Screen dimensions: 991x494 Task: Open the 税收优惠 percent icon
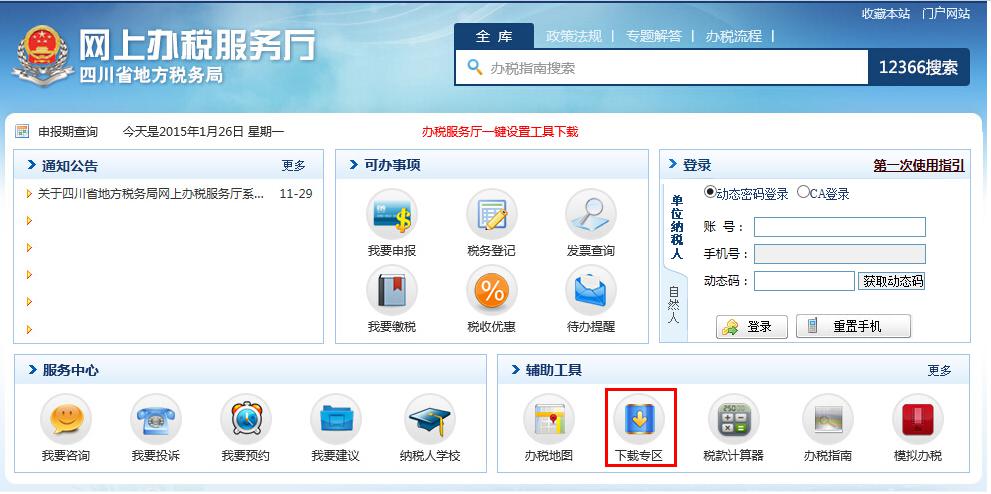click(492, 291)
